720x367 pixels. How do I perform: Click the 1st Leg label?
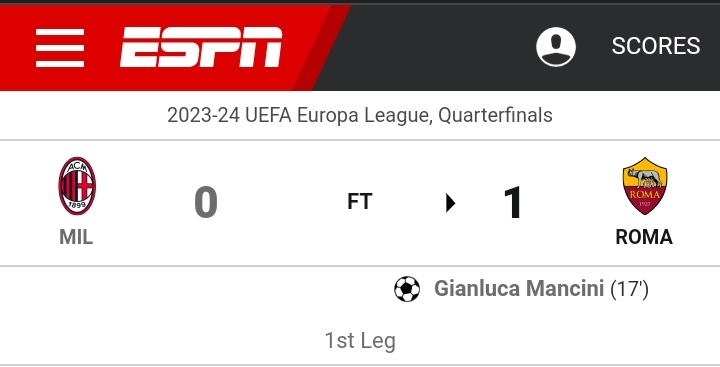point(360,341)
